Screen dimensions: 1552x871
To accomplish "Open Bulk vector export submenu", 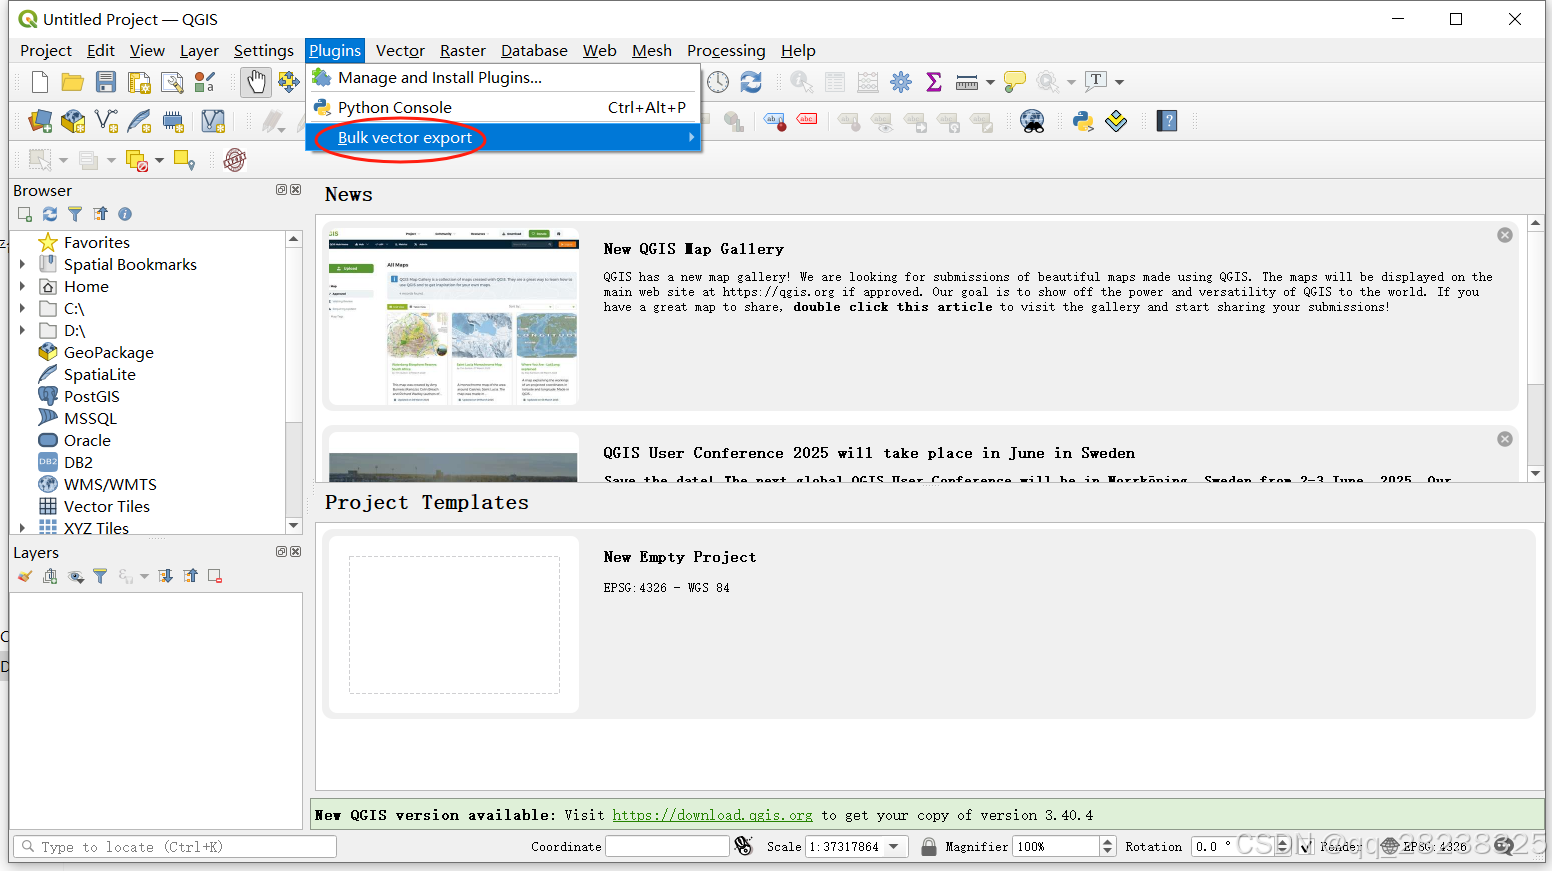I will tap(503, 138).
